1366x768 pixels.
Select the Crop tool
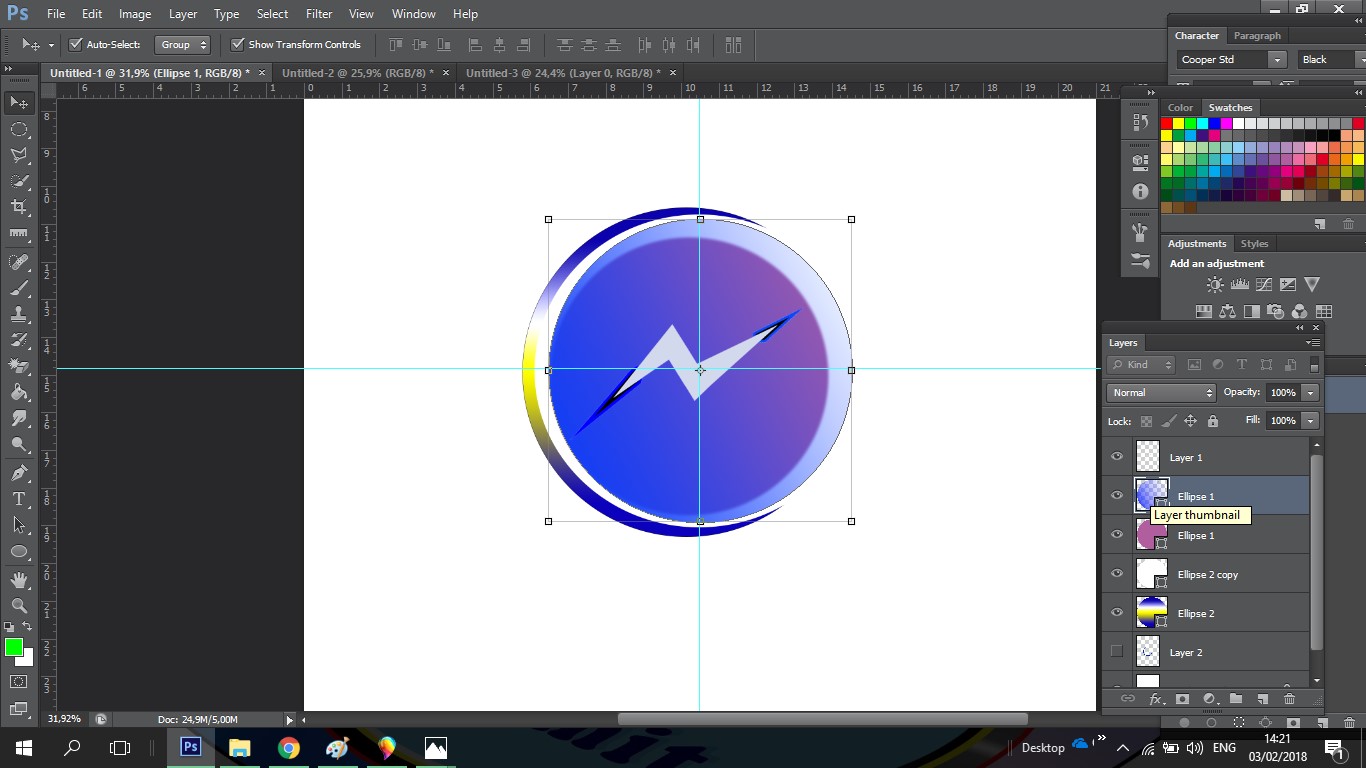click(x=19, y=207)
